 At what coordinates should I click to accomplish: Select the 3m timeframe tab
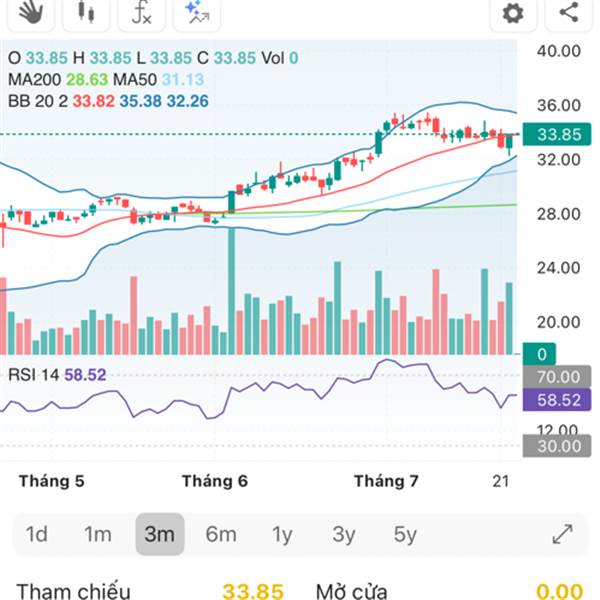(x=160, y=534)
